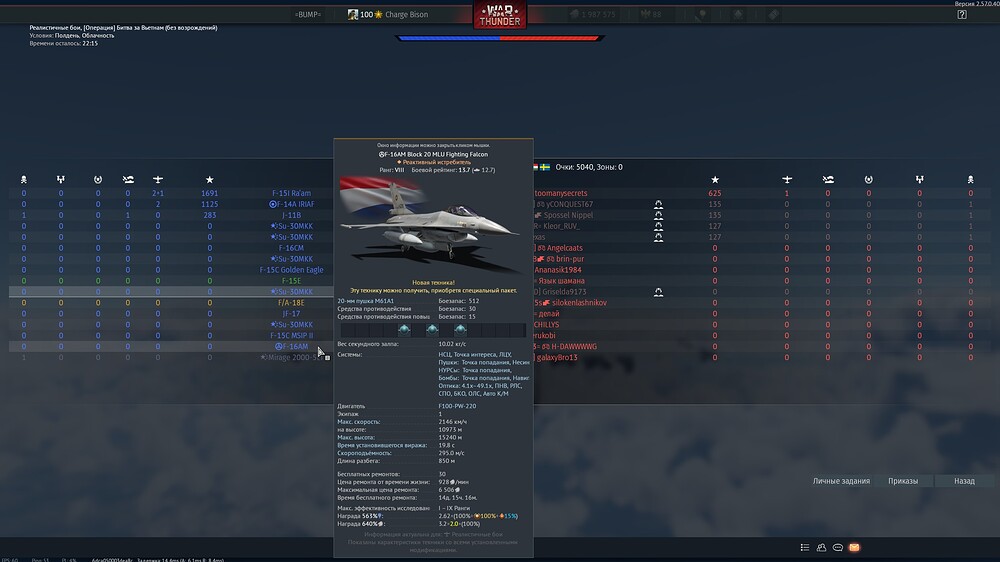
Task: Click score value 625 in right team
Action: click(x=715, y=193)
